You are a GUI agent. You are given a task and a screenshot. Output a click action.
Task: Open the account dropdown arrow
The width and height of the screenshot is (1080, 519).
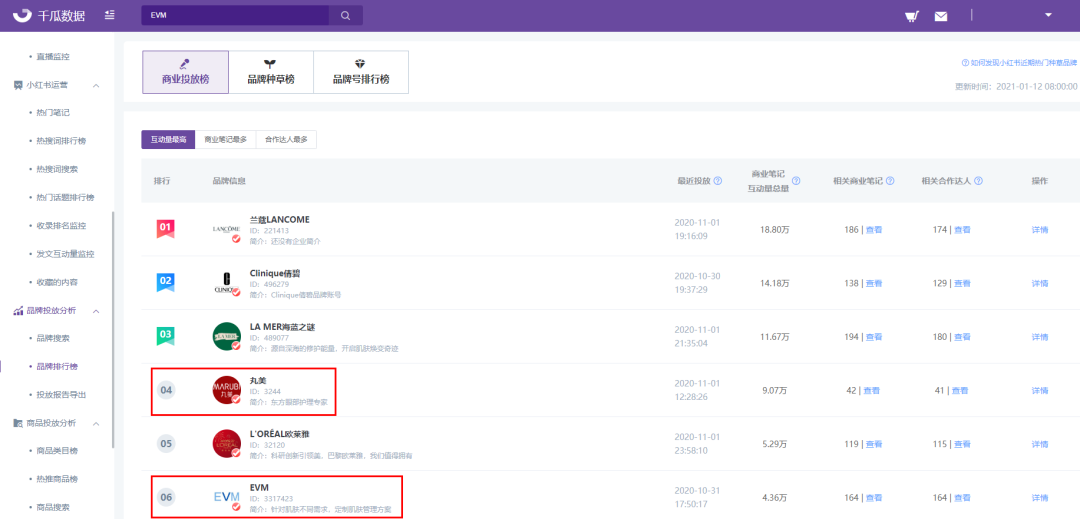pos(1048,14)
